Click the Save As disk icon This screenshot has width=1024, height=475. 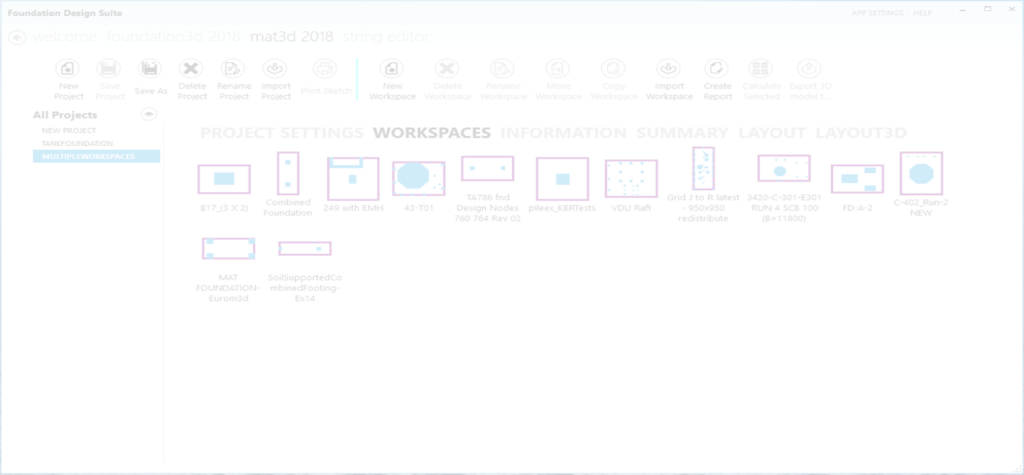point(150,69)
